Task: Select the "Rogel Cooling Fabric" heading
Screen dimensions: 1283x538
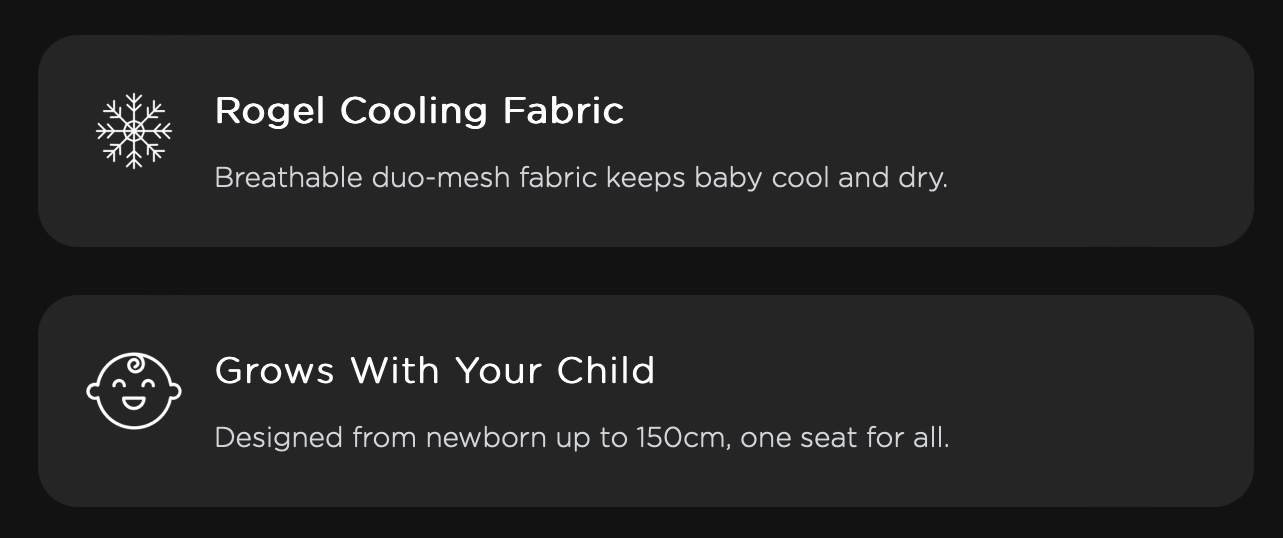Action: (x=419, y=111)
